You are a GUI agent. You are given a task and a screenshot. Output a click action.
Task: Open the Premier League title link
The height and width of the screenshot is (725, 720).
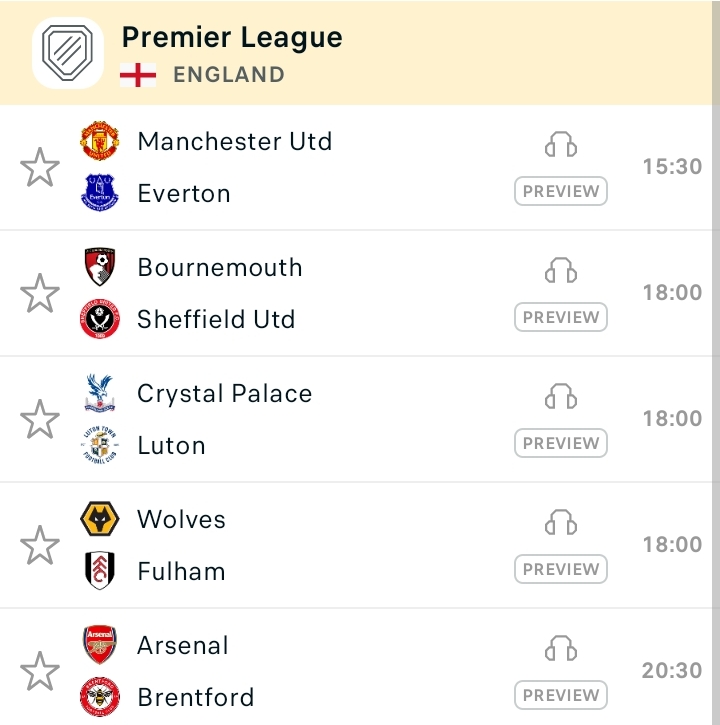tap(232, 38)
